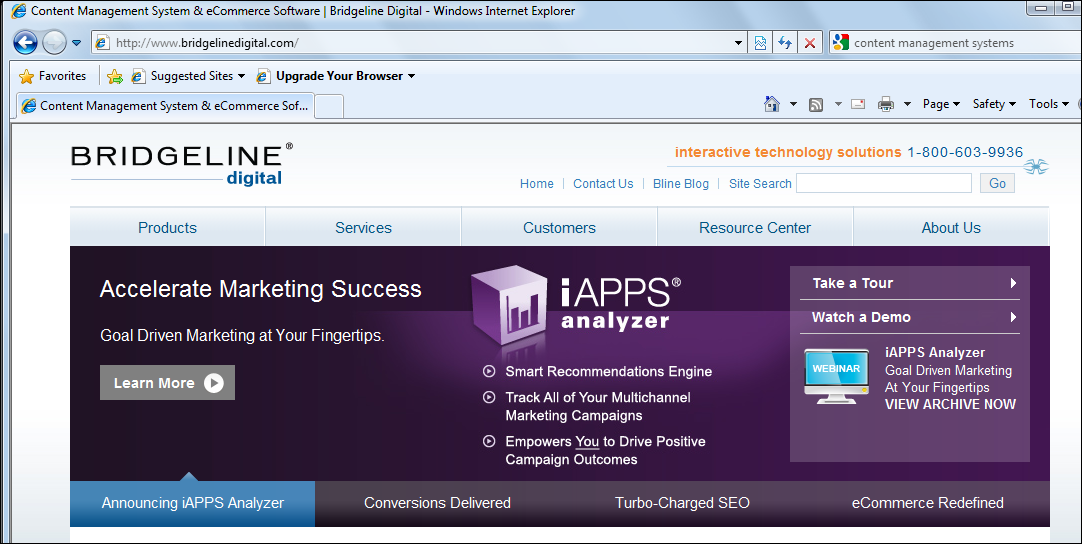The image size is (1082, 544).
Task: Open the Tools menu
Action: click(1049, 104)
